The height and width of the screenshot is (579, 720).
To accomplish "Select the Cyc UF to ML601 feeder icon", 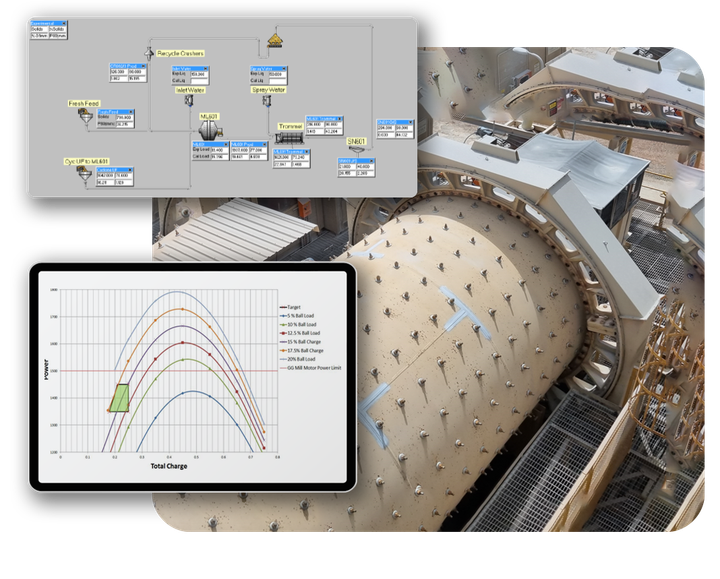I will click(x=84, y=175).
